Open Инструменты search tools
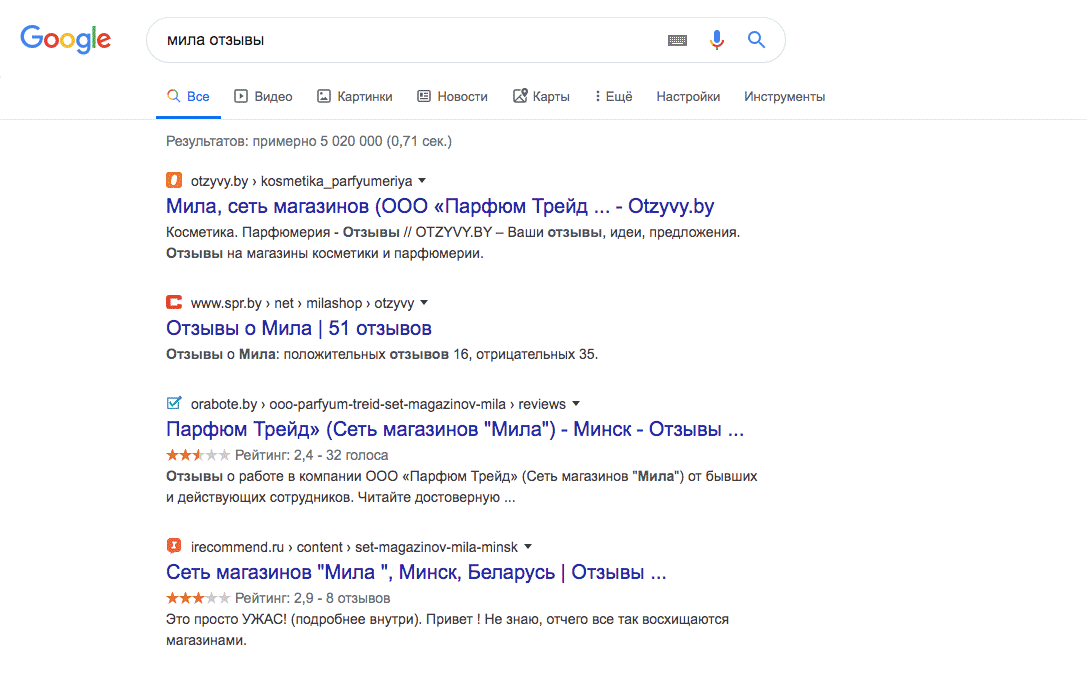Screen dimensions: 1087x676 (x=785, y=96)
